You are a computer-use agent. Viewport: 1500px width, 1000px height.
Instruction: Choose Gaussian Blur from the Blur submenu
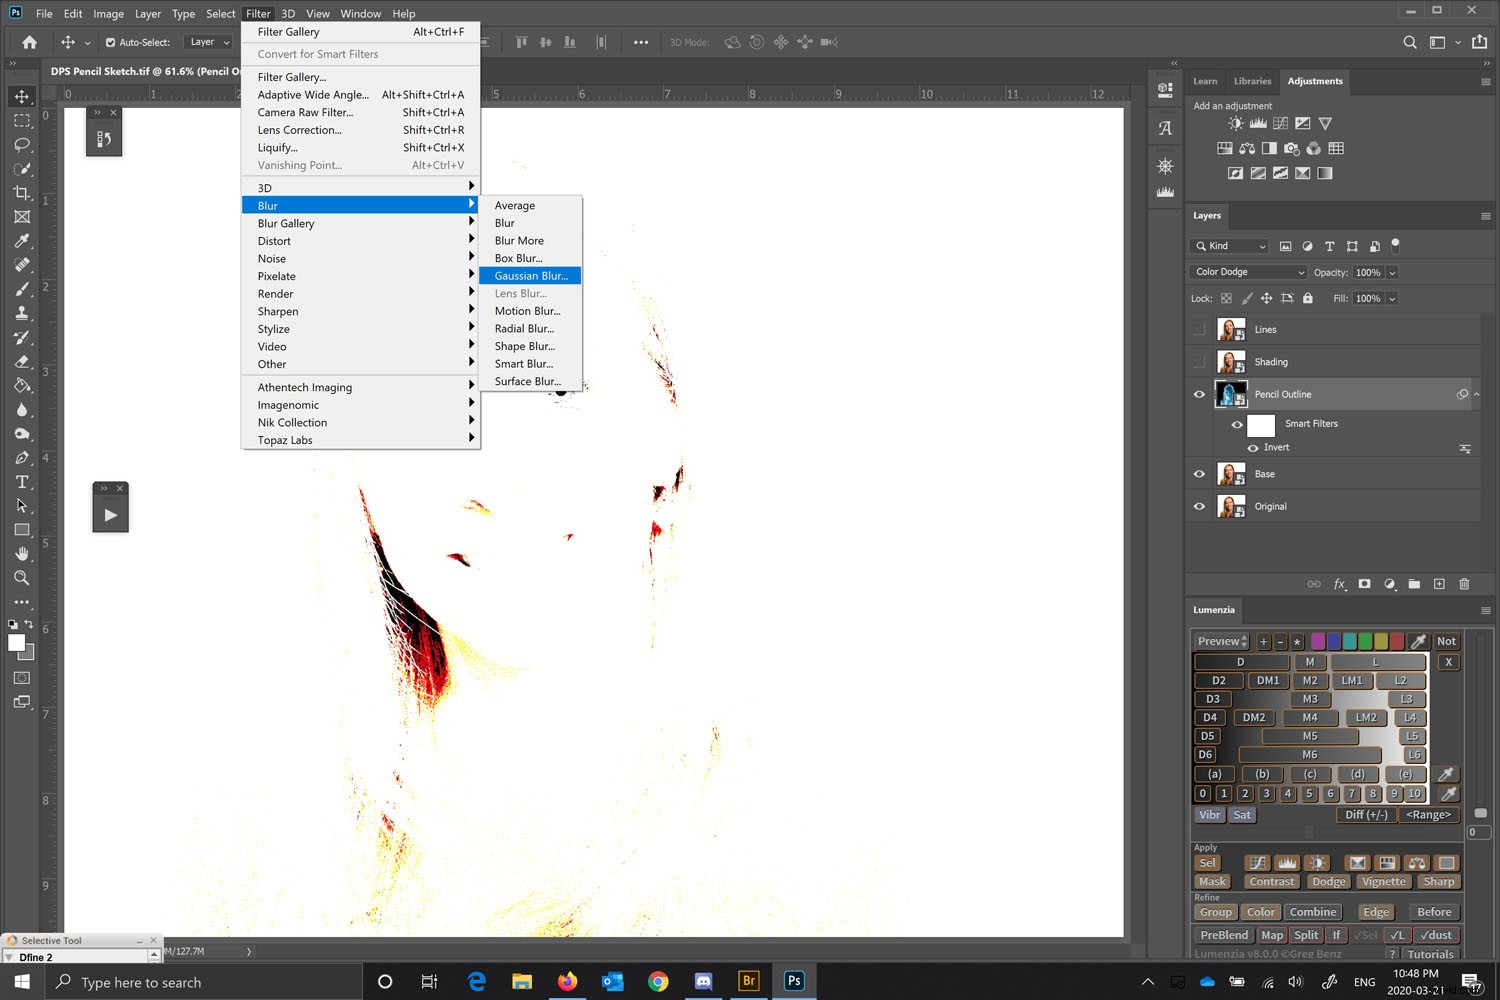pyautogui.click(x=530, y=275)
